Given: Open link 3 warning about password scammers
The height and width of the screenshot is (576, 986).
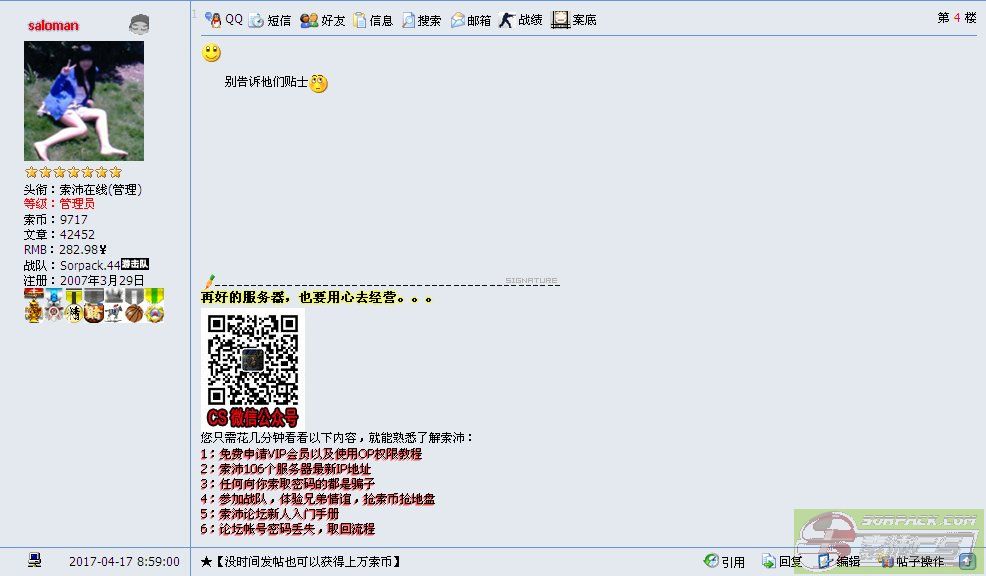Looking at the screenshot, I should coord(287,484).
